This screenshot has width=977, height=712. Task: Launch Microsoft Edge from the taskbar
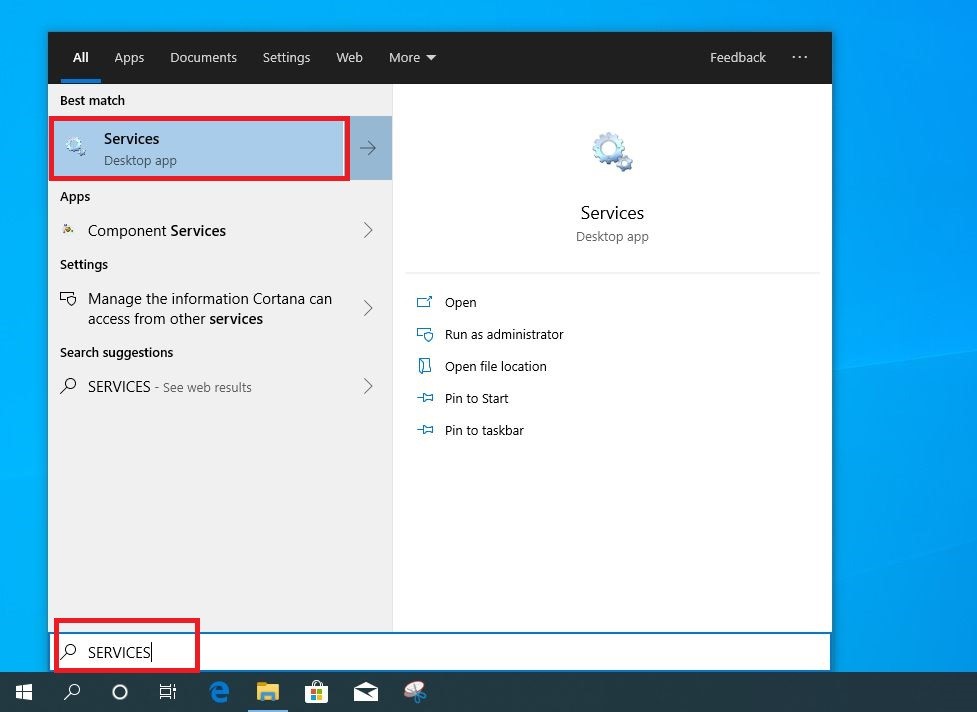tap(219, 691)
